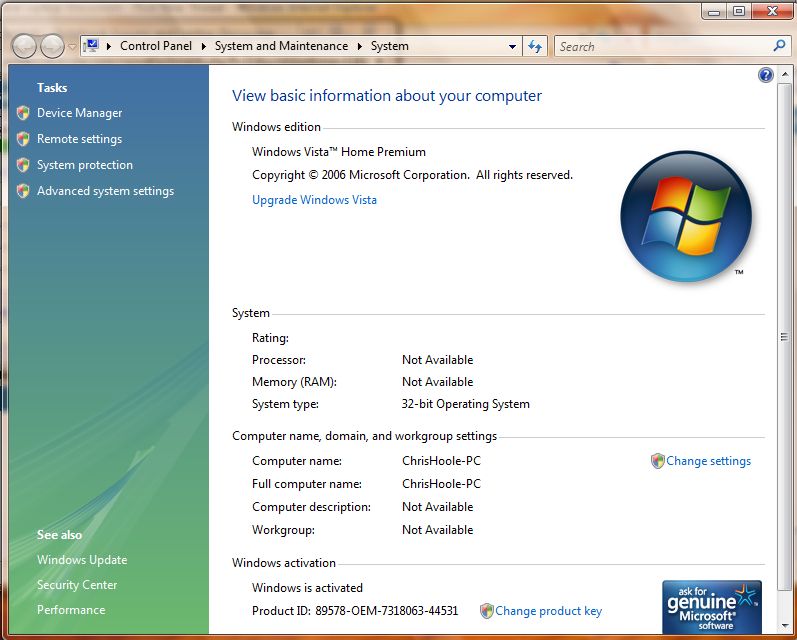Viewport: 797px width, 640px height.
Task: Select the System breadcrumb item
Action: click(x=389, y=46)
